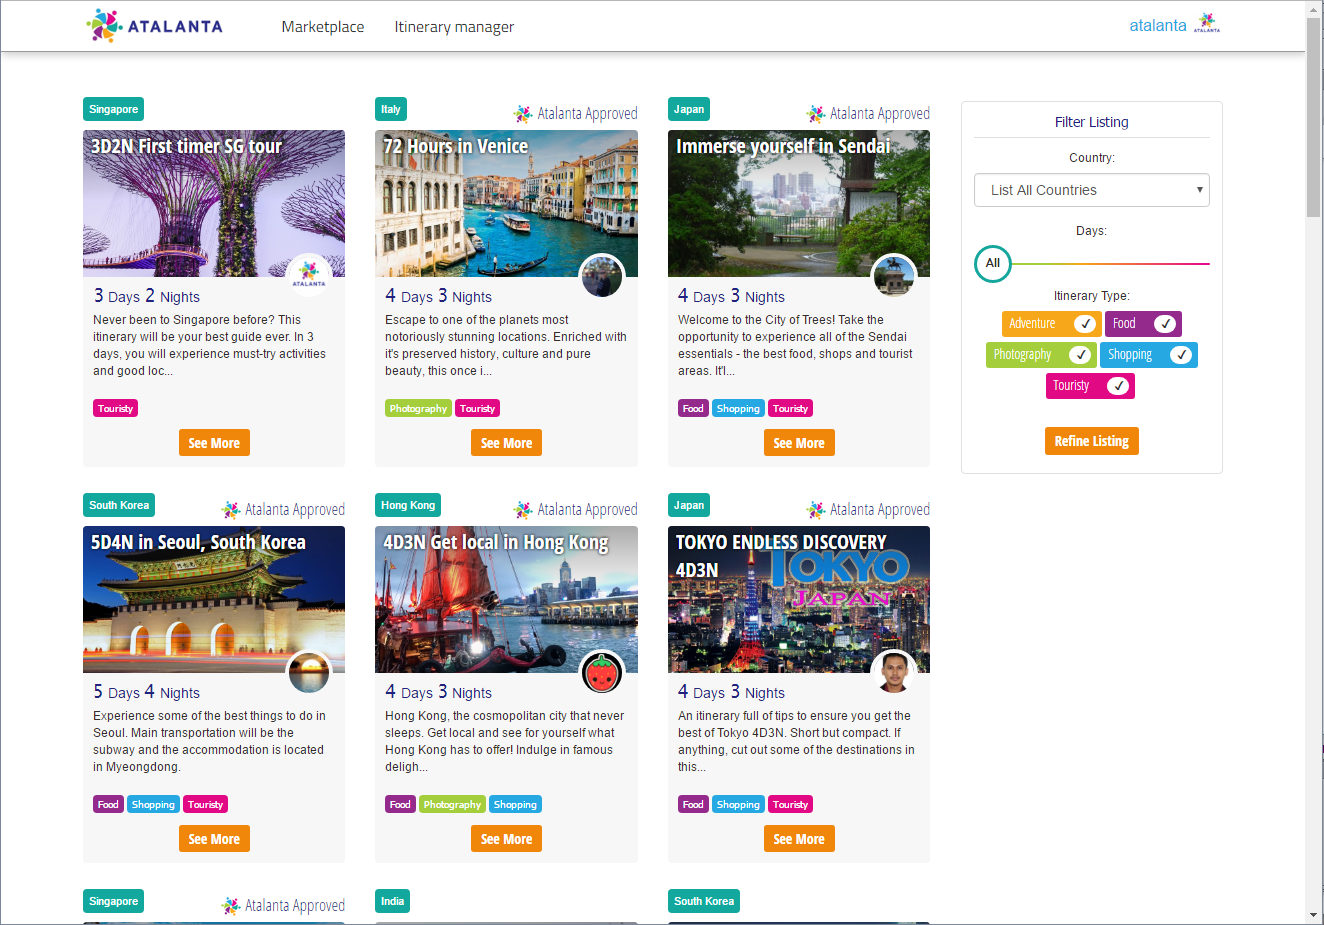This screenshot has height=925, width=1324.
Task: Click Food tag on Seoul card
Action: [108, 804]
